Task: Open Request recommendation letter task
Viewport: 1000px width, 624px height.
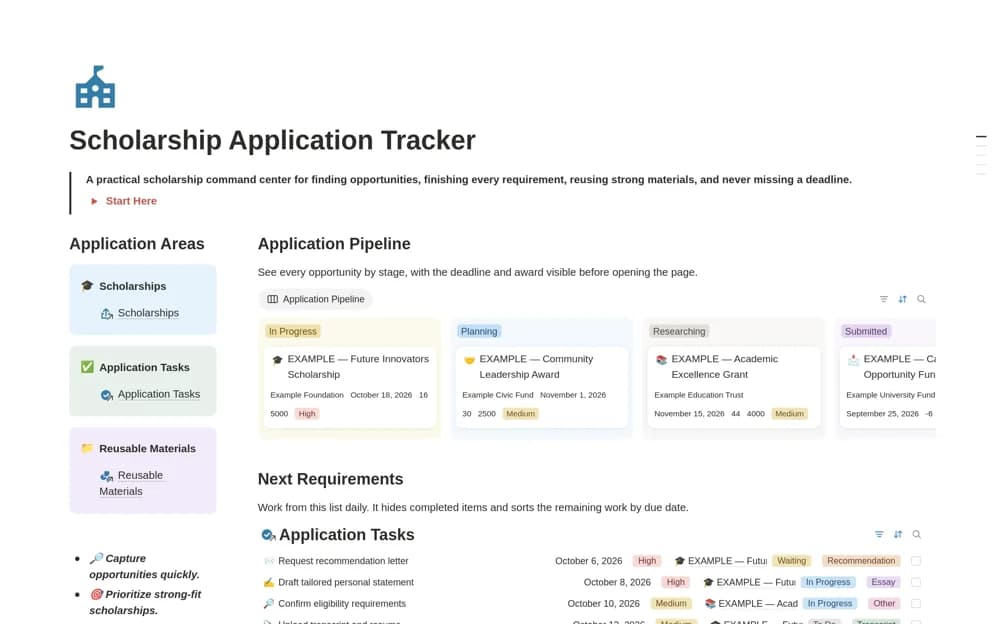Action: (343, 561)
